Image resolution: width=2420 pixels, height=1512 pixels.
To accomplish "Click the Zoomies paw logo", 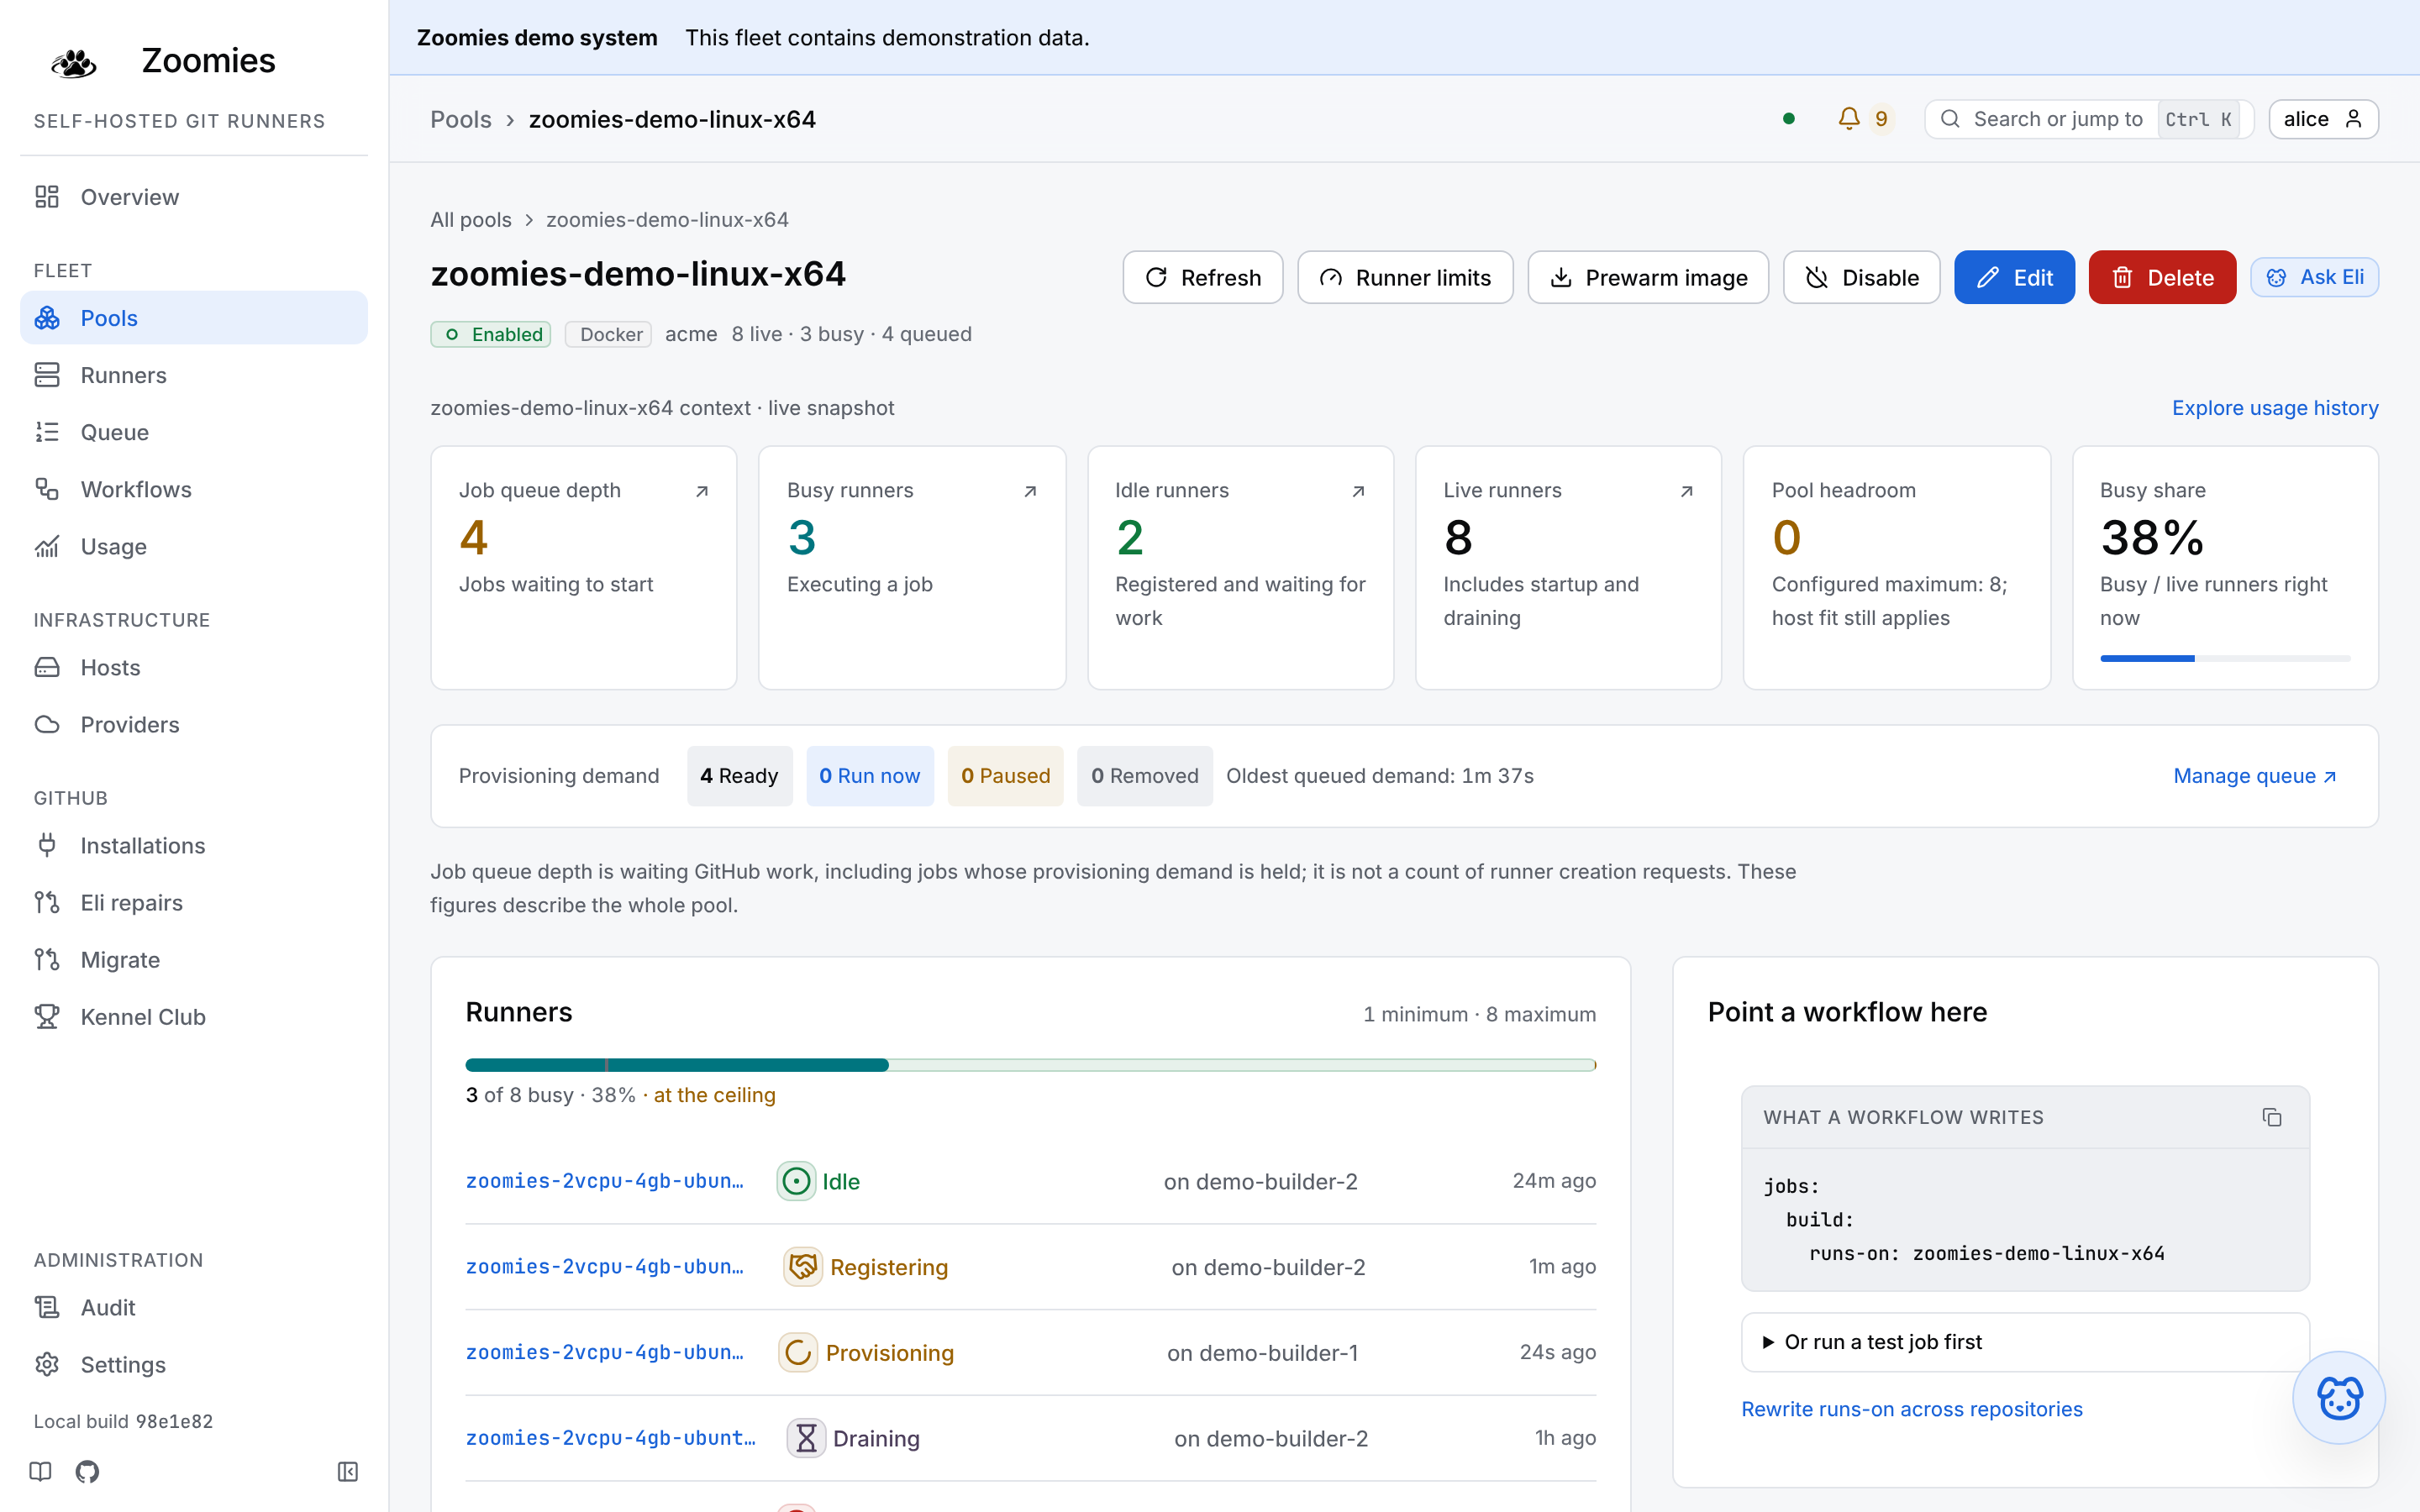I will pos(74,62).
